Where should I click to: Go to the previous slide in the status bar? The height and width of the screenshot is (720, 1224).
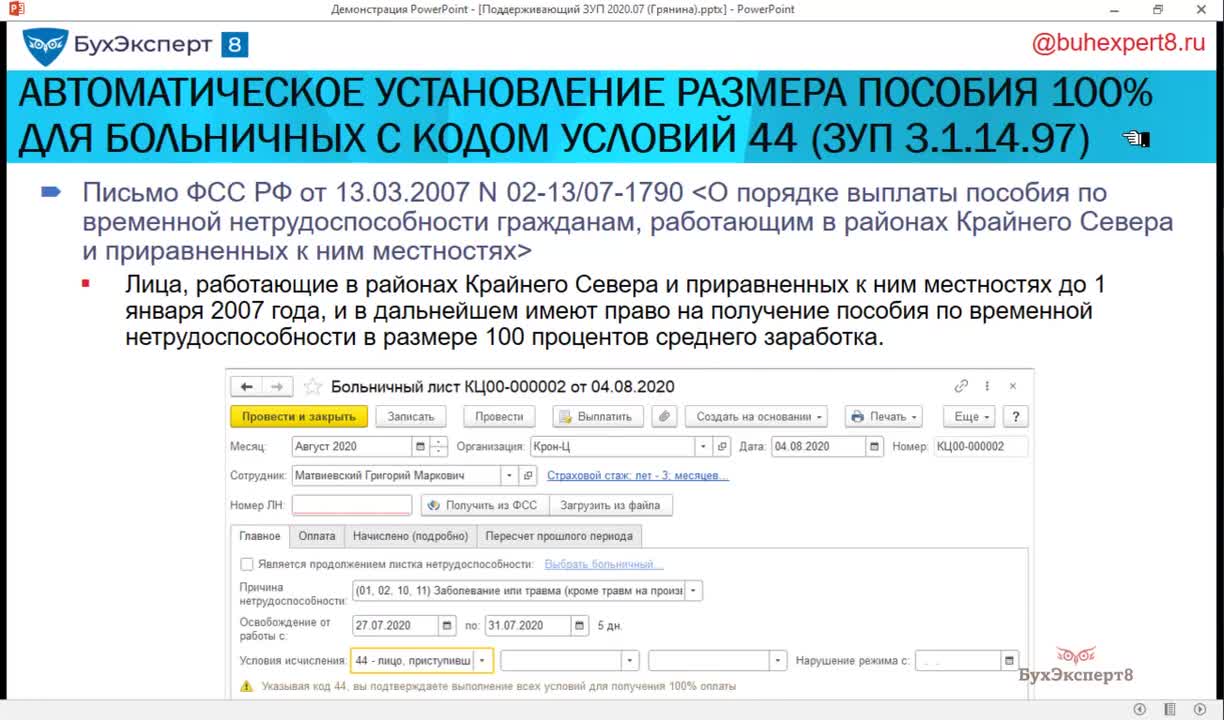coord(1139,709)
